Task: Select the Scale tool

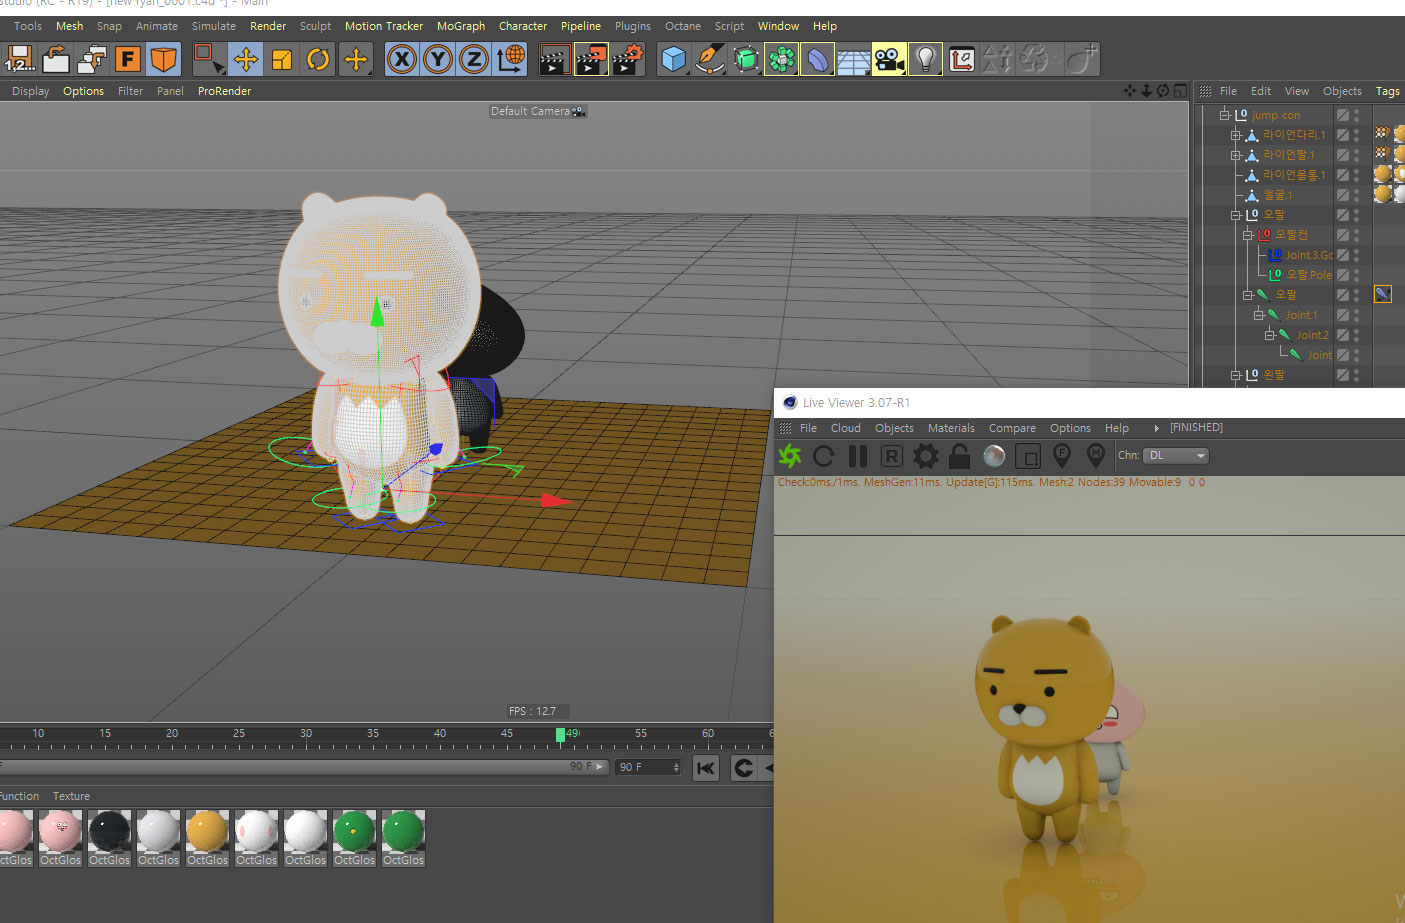Action: (x=282, y=60)
